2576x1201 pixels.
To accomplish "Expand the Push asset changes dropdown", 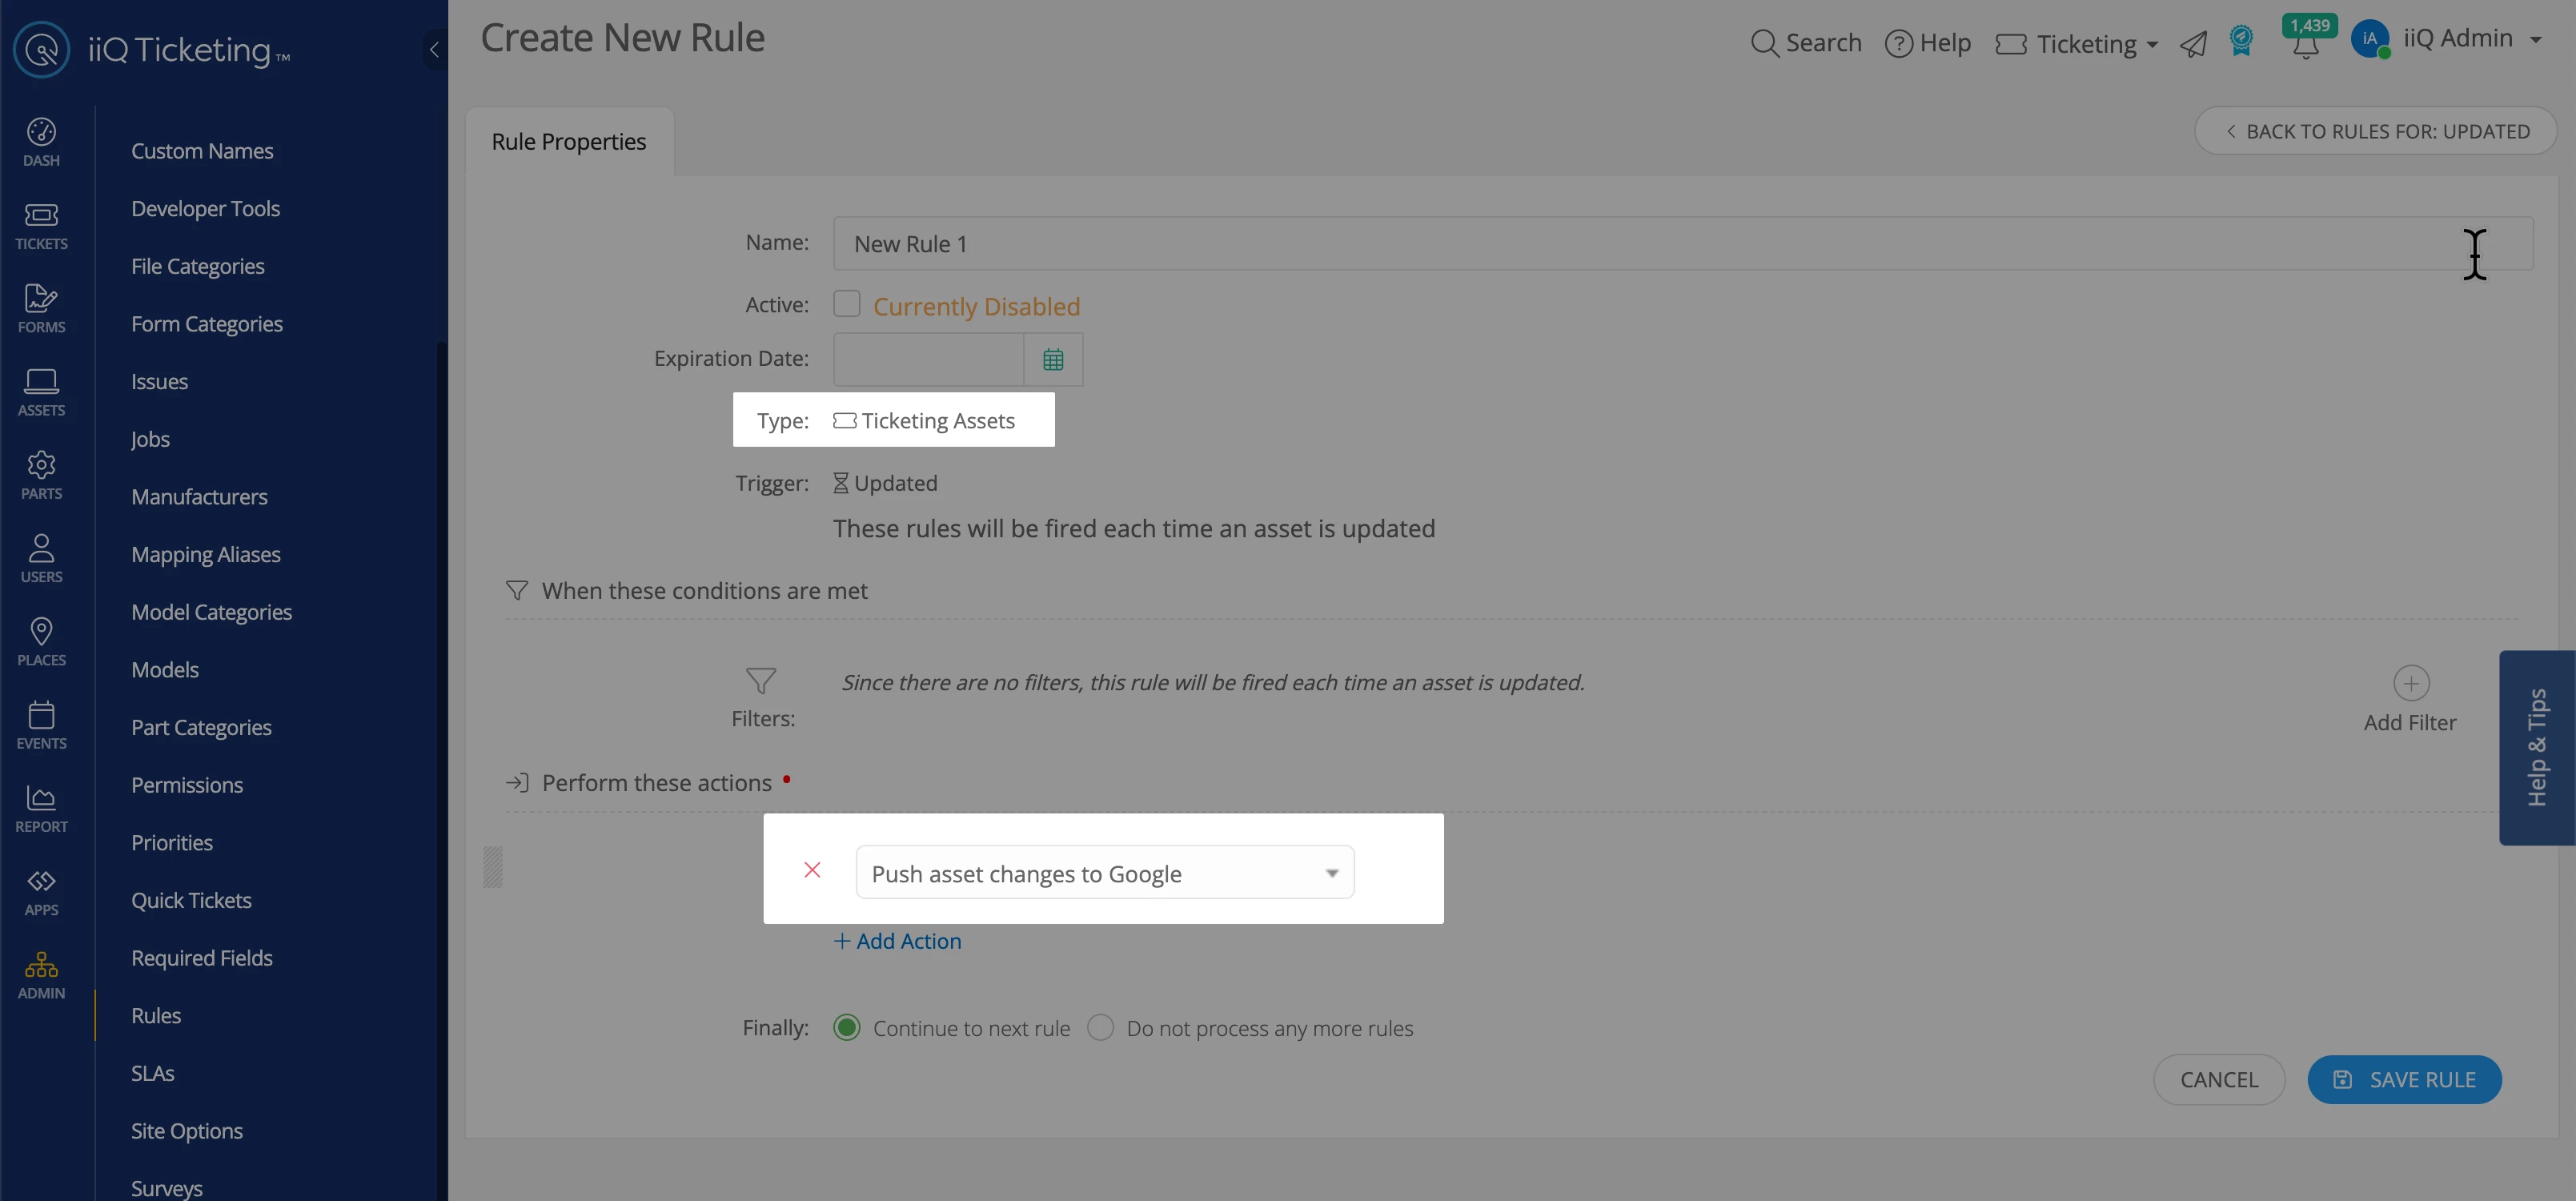I will tap(1104, 873).
